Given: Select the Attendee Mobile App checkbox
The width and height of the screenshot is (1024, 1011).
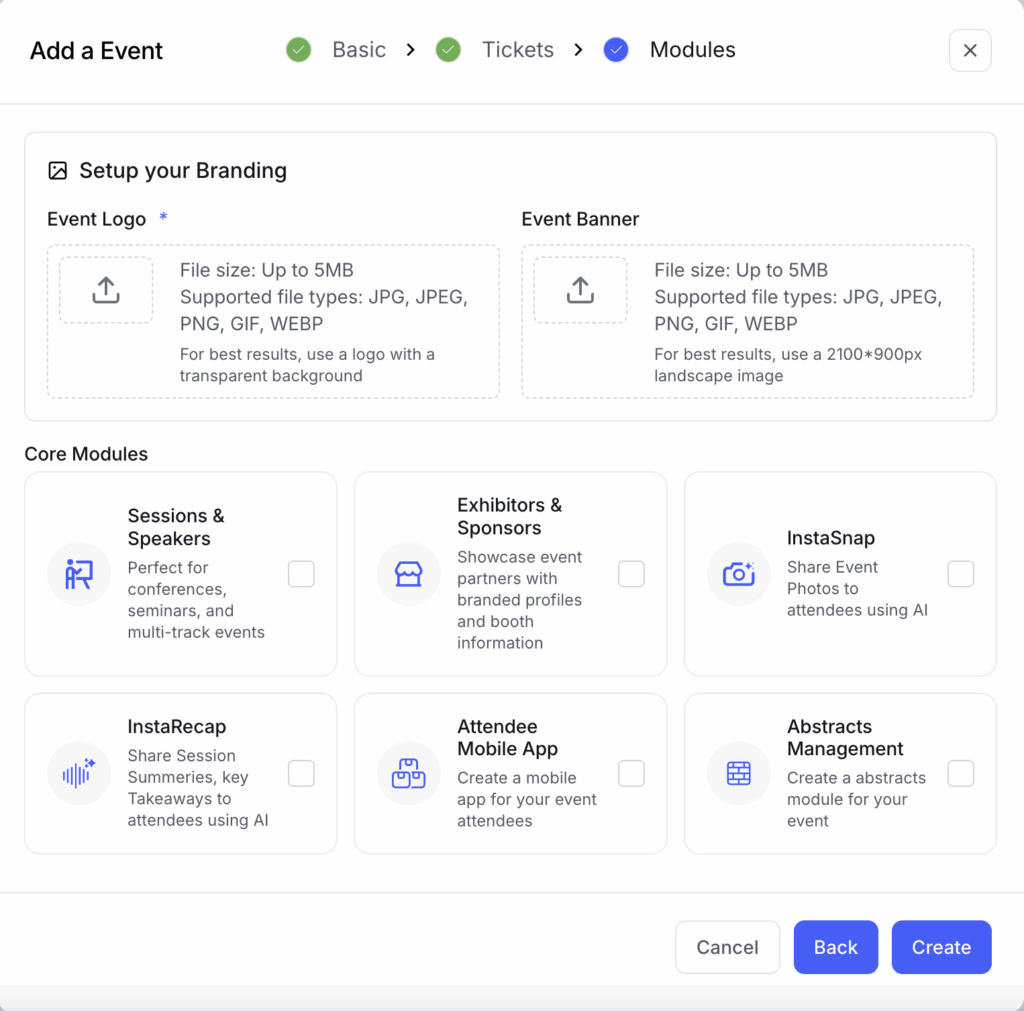Looking at the screenshot, I should click(631, 773).
